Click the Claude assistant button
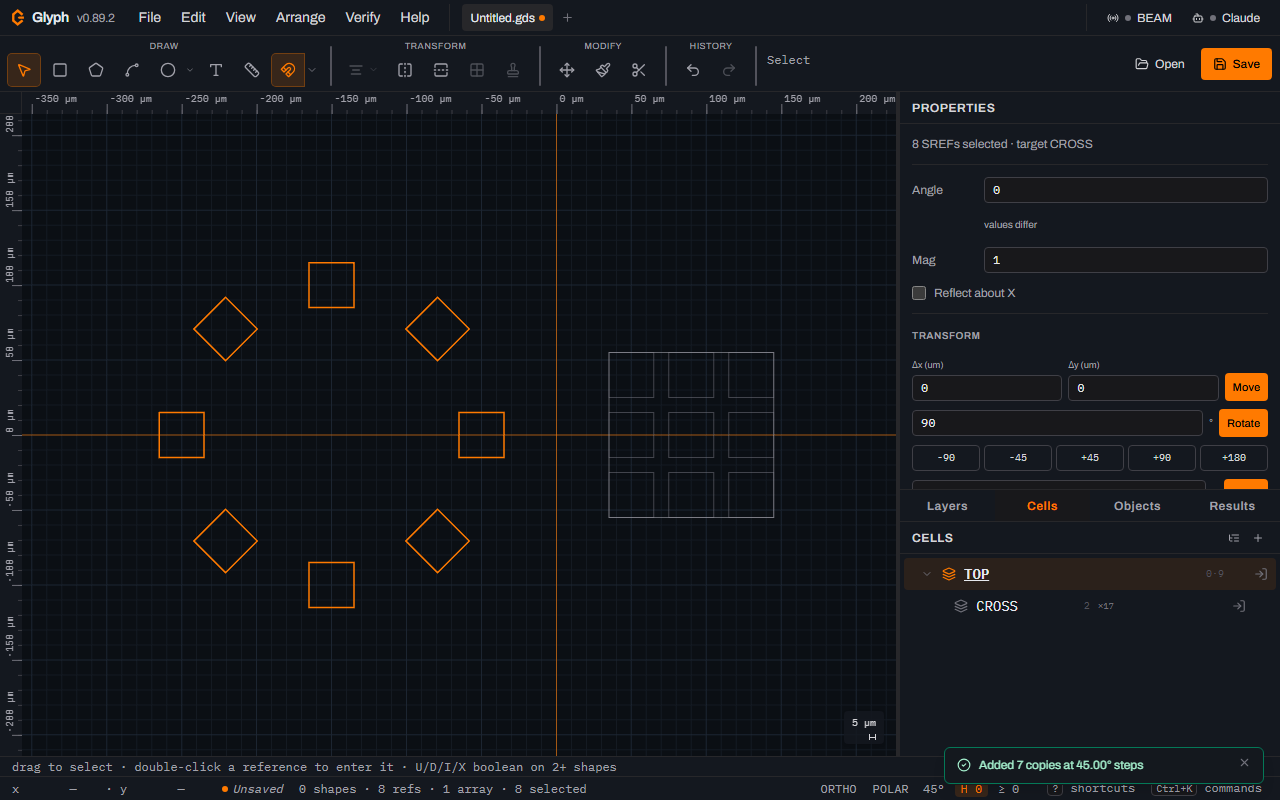Viewport: 1280px width, 800px height. (1226, 18)
